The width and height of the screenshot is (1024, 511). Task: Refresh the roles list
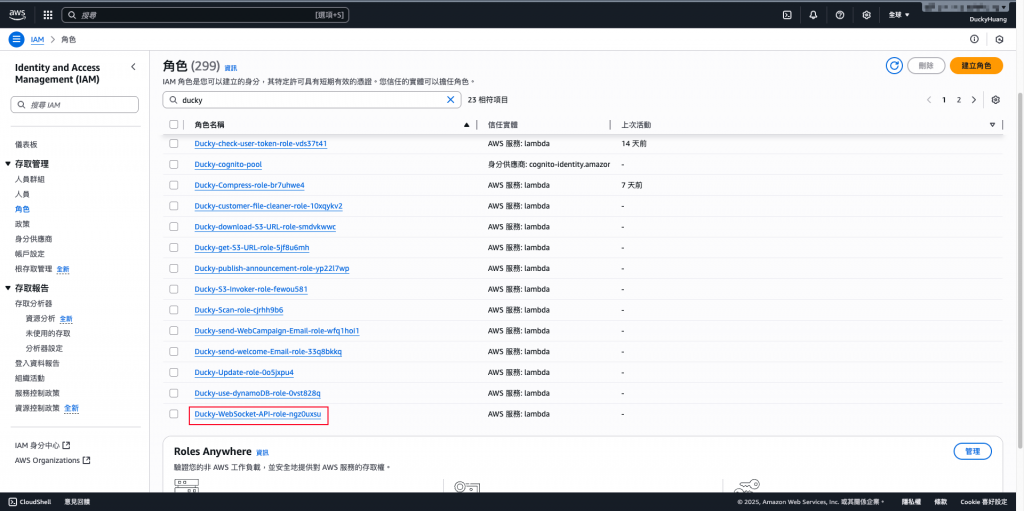pyautogui.click(x=893, y=65)
